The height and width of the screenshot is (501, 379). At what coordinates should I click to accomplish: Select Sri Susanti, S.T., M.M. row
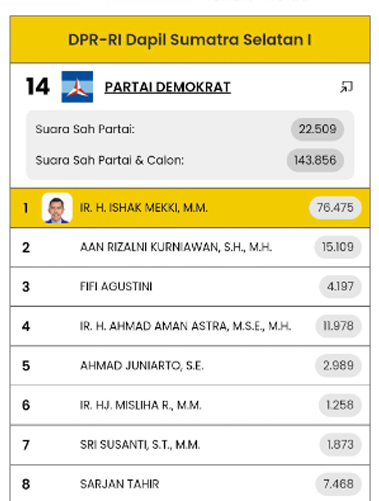[190, 445]
